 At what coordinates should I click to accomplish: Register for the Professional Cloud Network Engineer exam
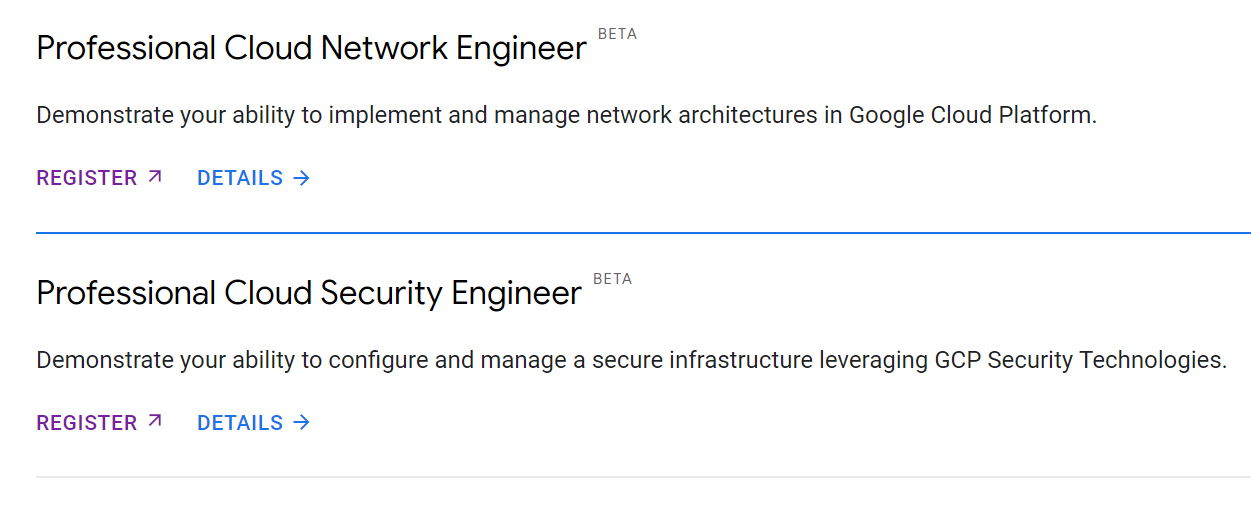coord(87,178)
